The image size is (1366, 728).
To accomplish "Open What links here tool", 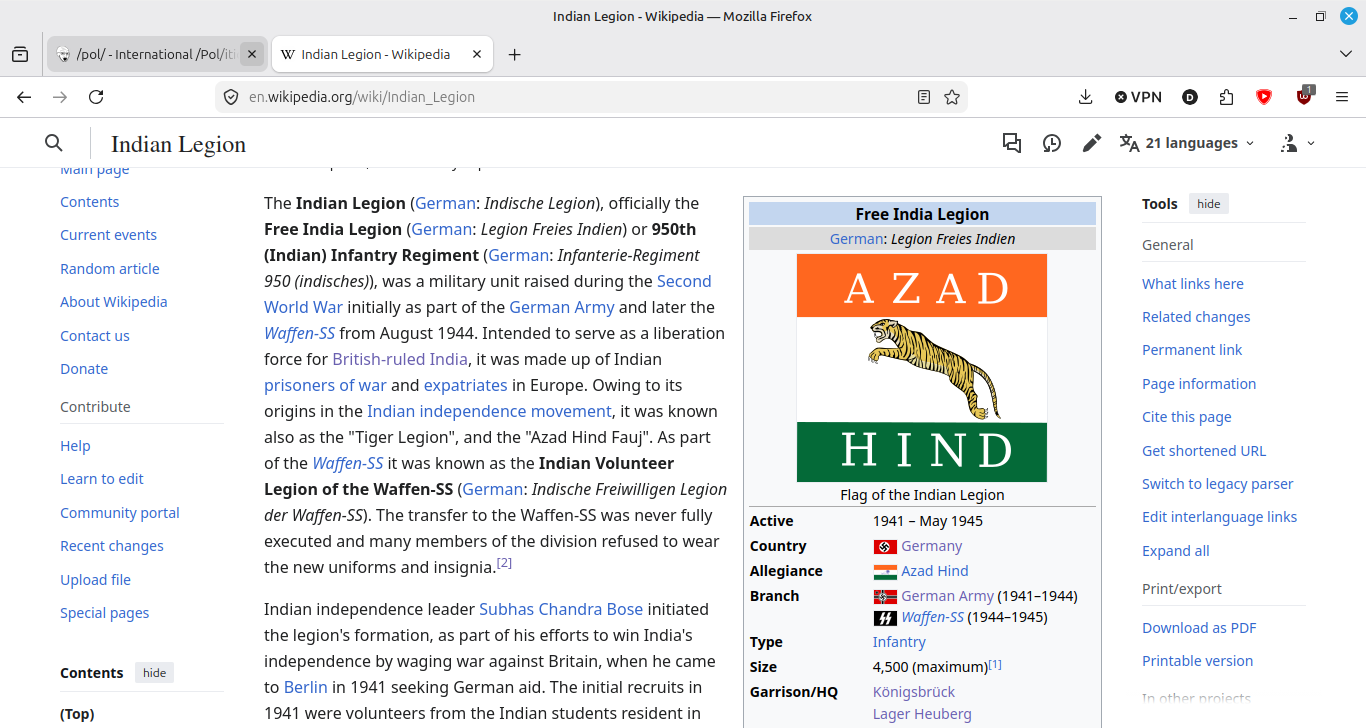I will pos(1193,284).
